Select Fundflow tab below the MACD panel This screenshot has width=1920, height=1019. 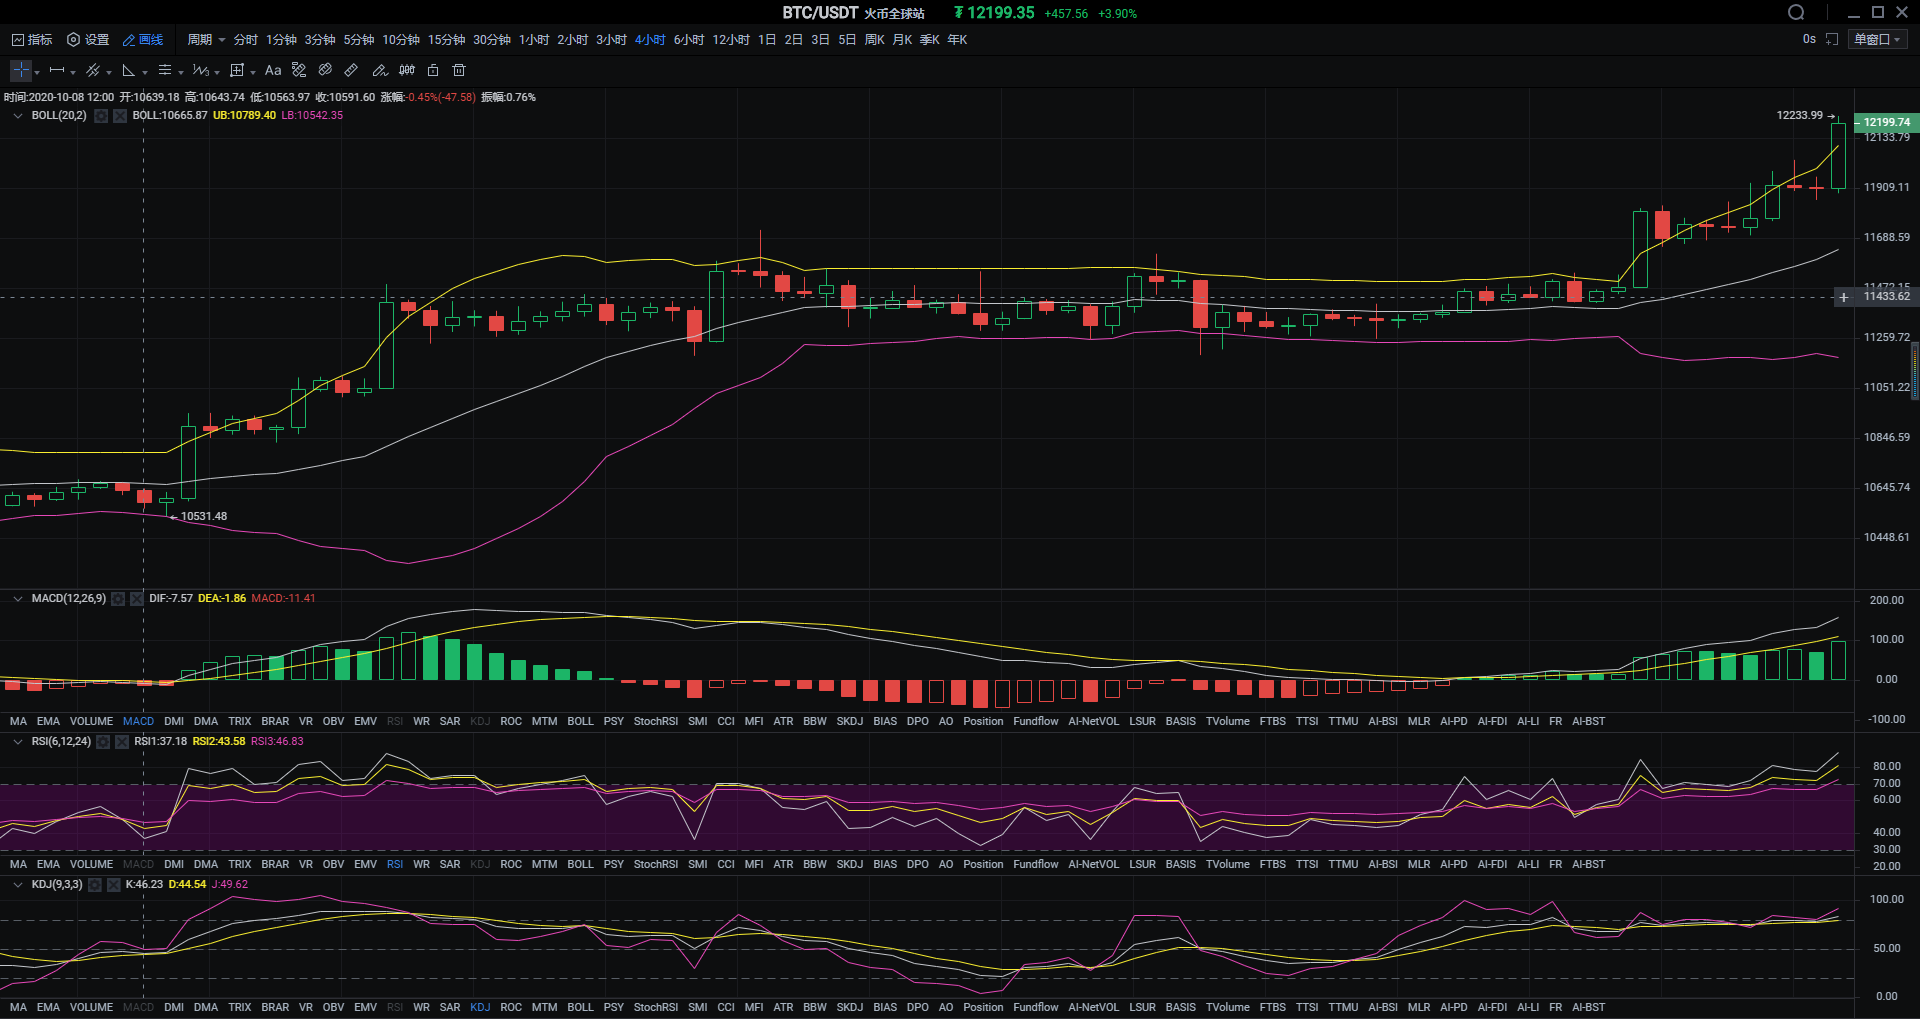point(1036,721)
